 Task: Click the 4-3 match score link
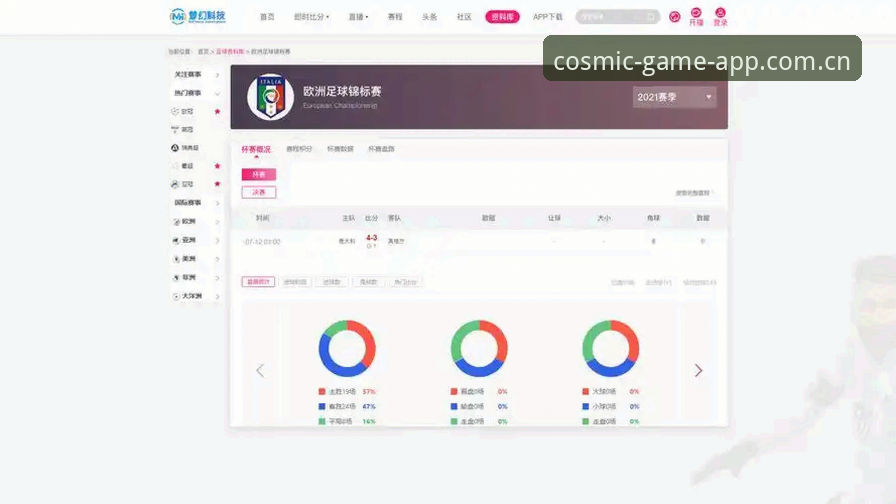(x=371, y=238)
